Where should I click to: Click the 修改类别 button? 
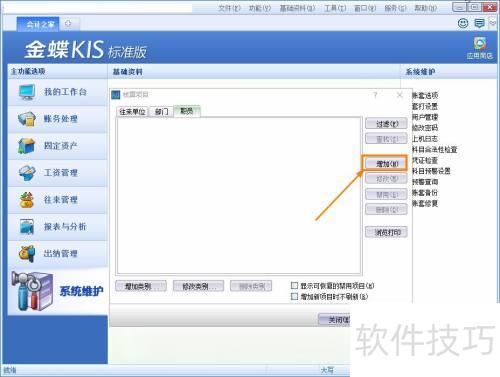198,286
